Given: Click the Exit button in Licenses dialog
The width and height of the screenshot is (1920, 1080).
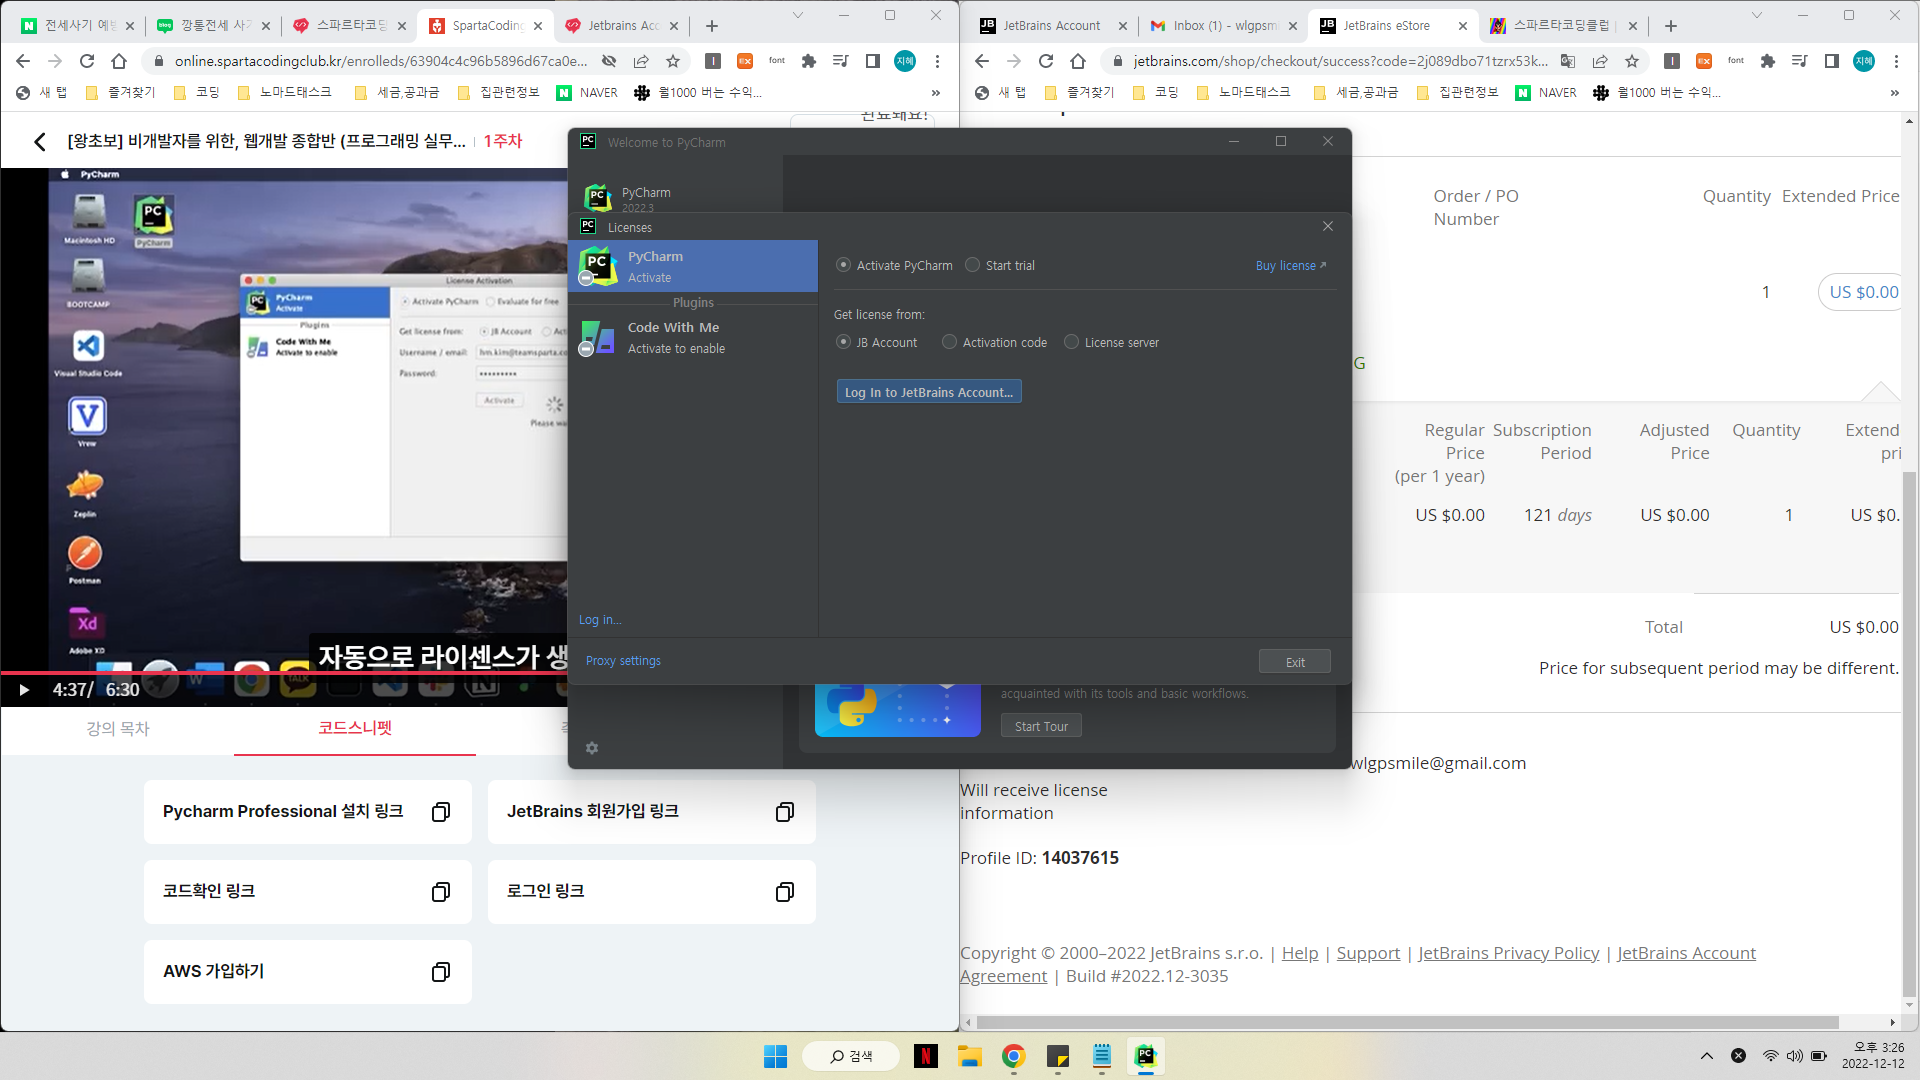Looking at the screenshot, I should coord(1295,662).
